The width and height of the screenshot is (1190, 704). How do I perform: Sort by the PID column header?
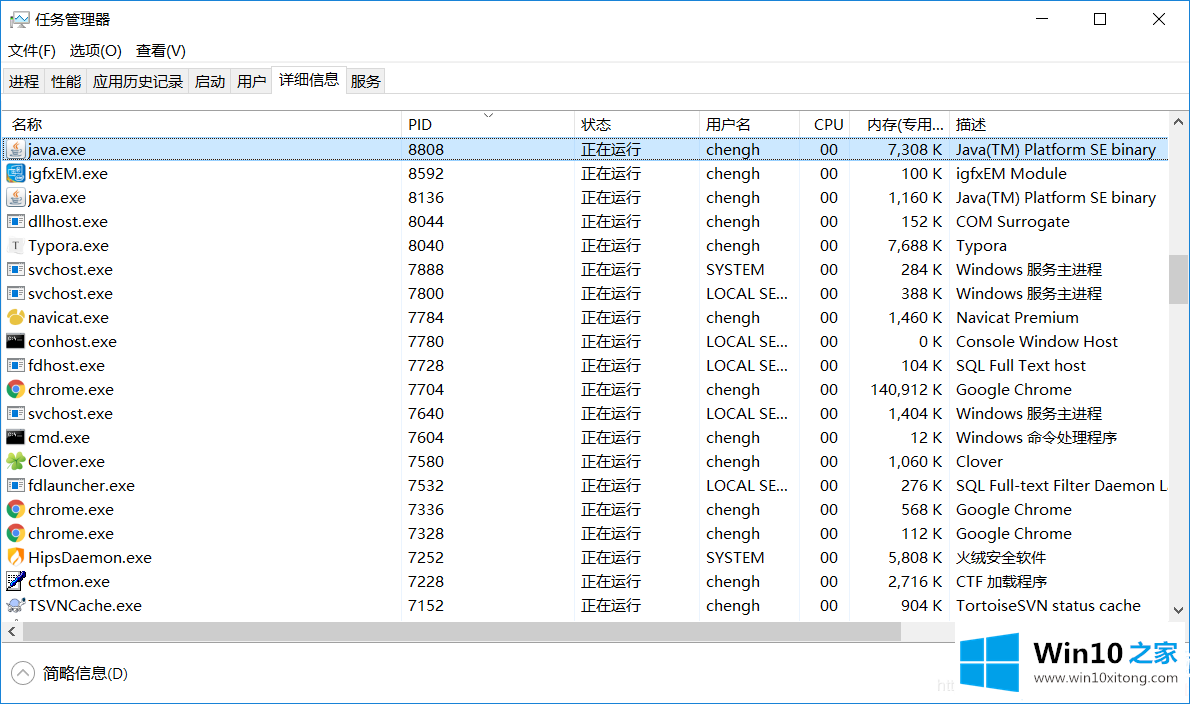point(487,124)
